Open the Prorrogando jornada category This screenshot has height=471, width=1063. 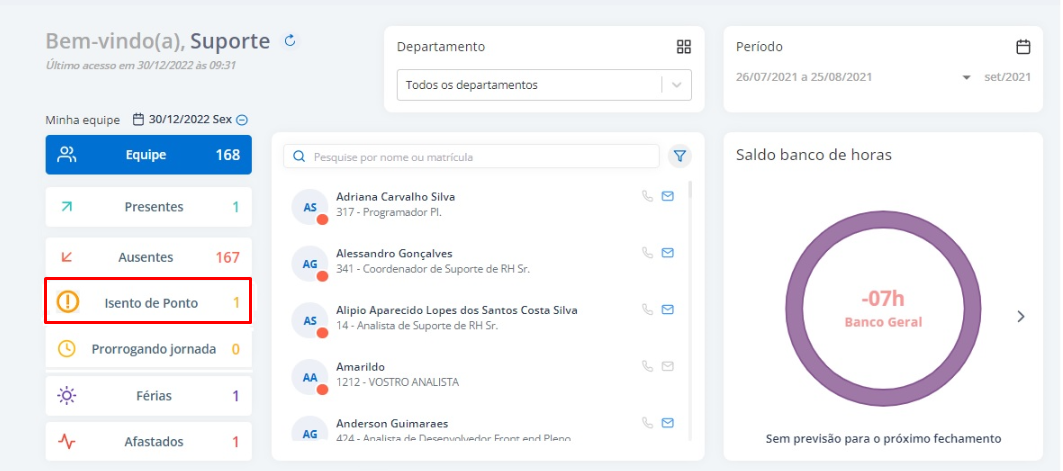(148, 349)
